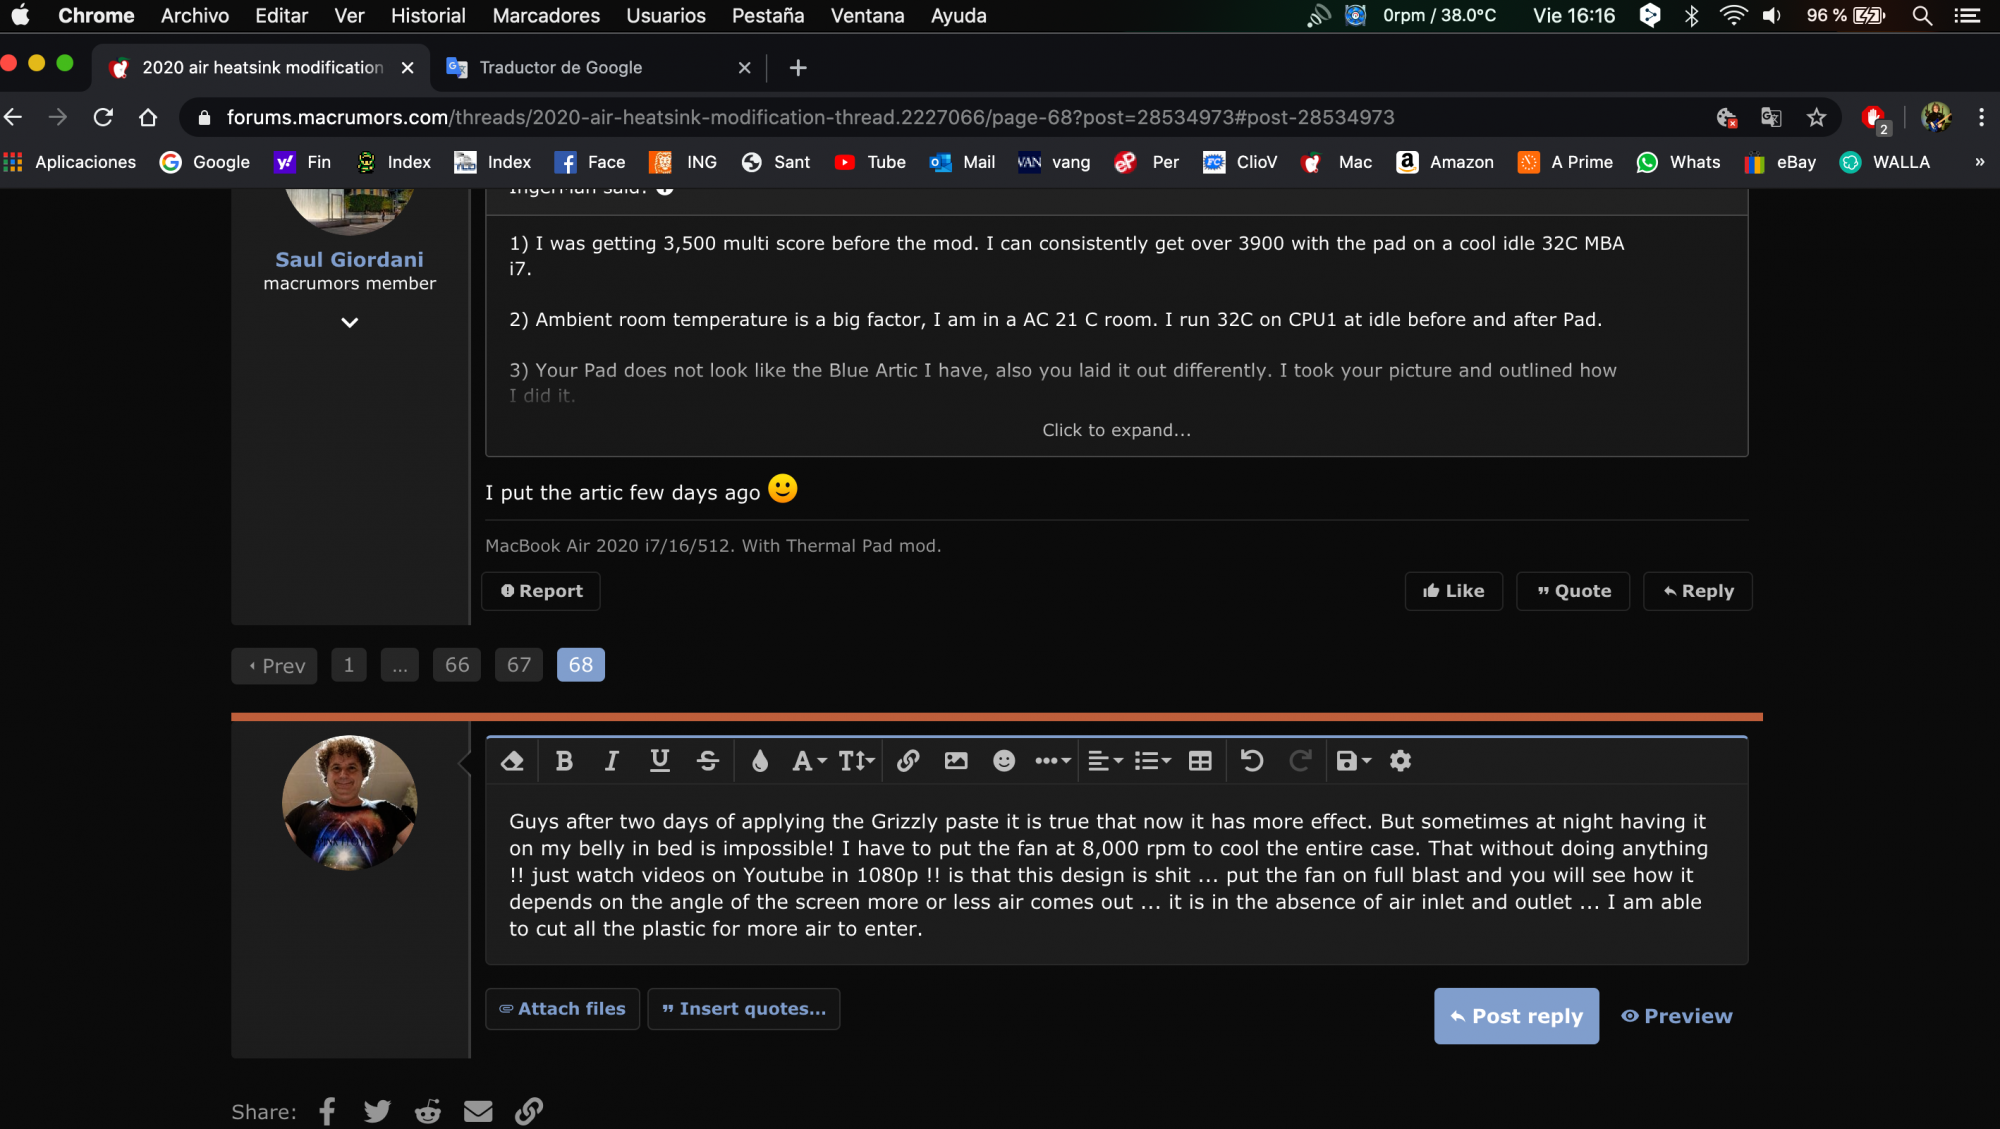Viewport: 2000px width, 1129px height.
Task: Open a new Chrome tab
Action: 798,67
